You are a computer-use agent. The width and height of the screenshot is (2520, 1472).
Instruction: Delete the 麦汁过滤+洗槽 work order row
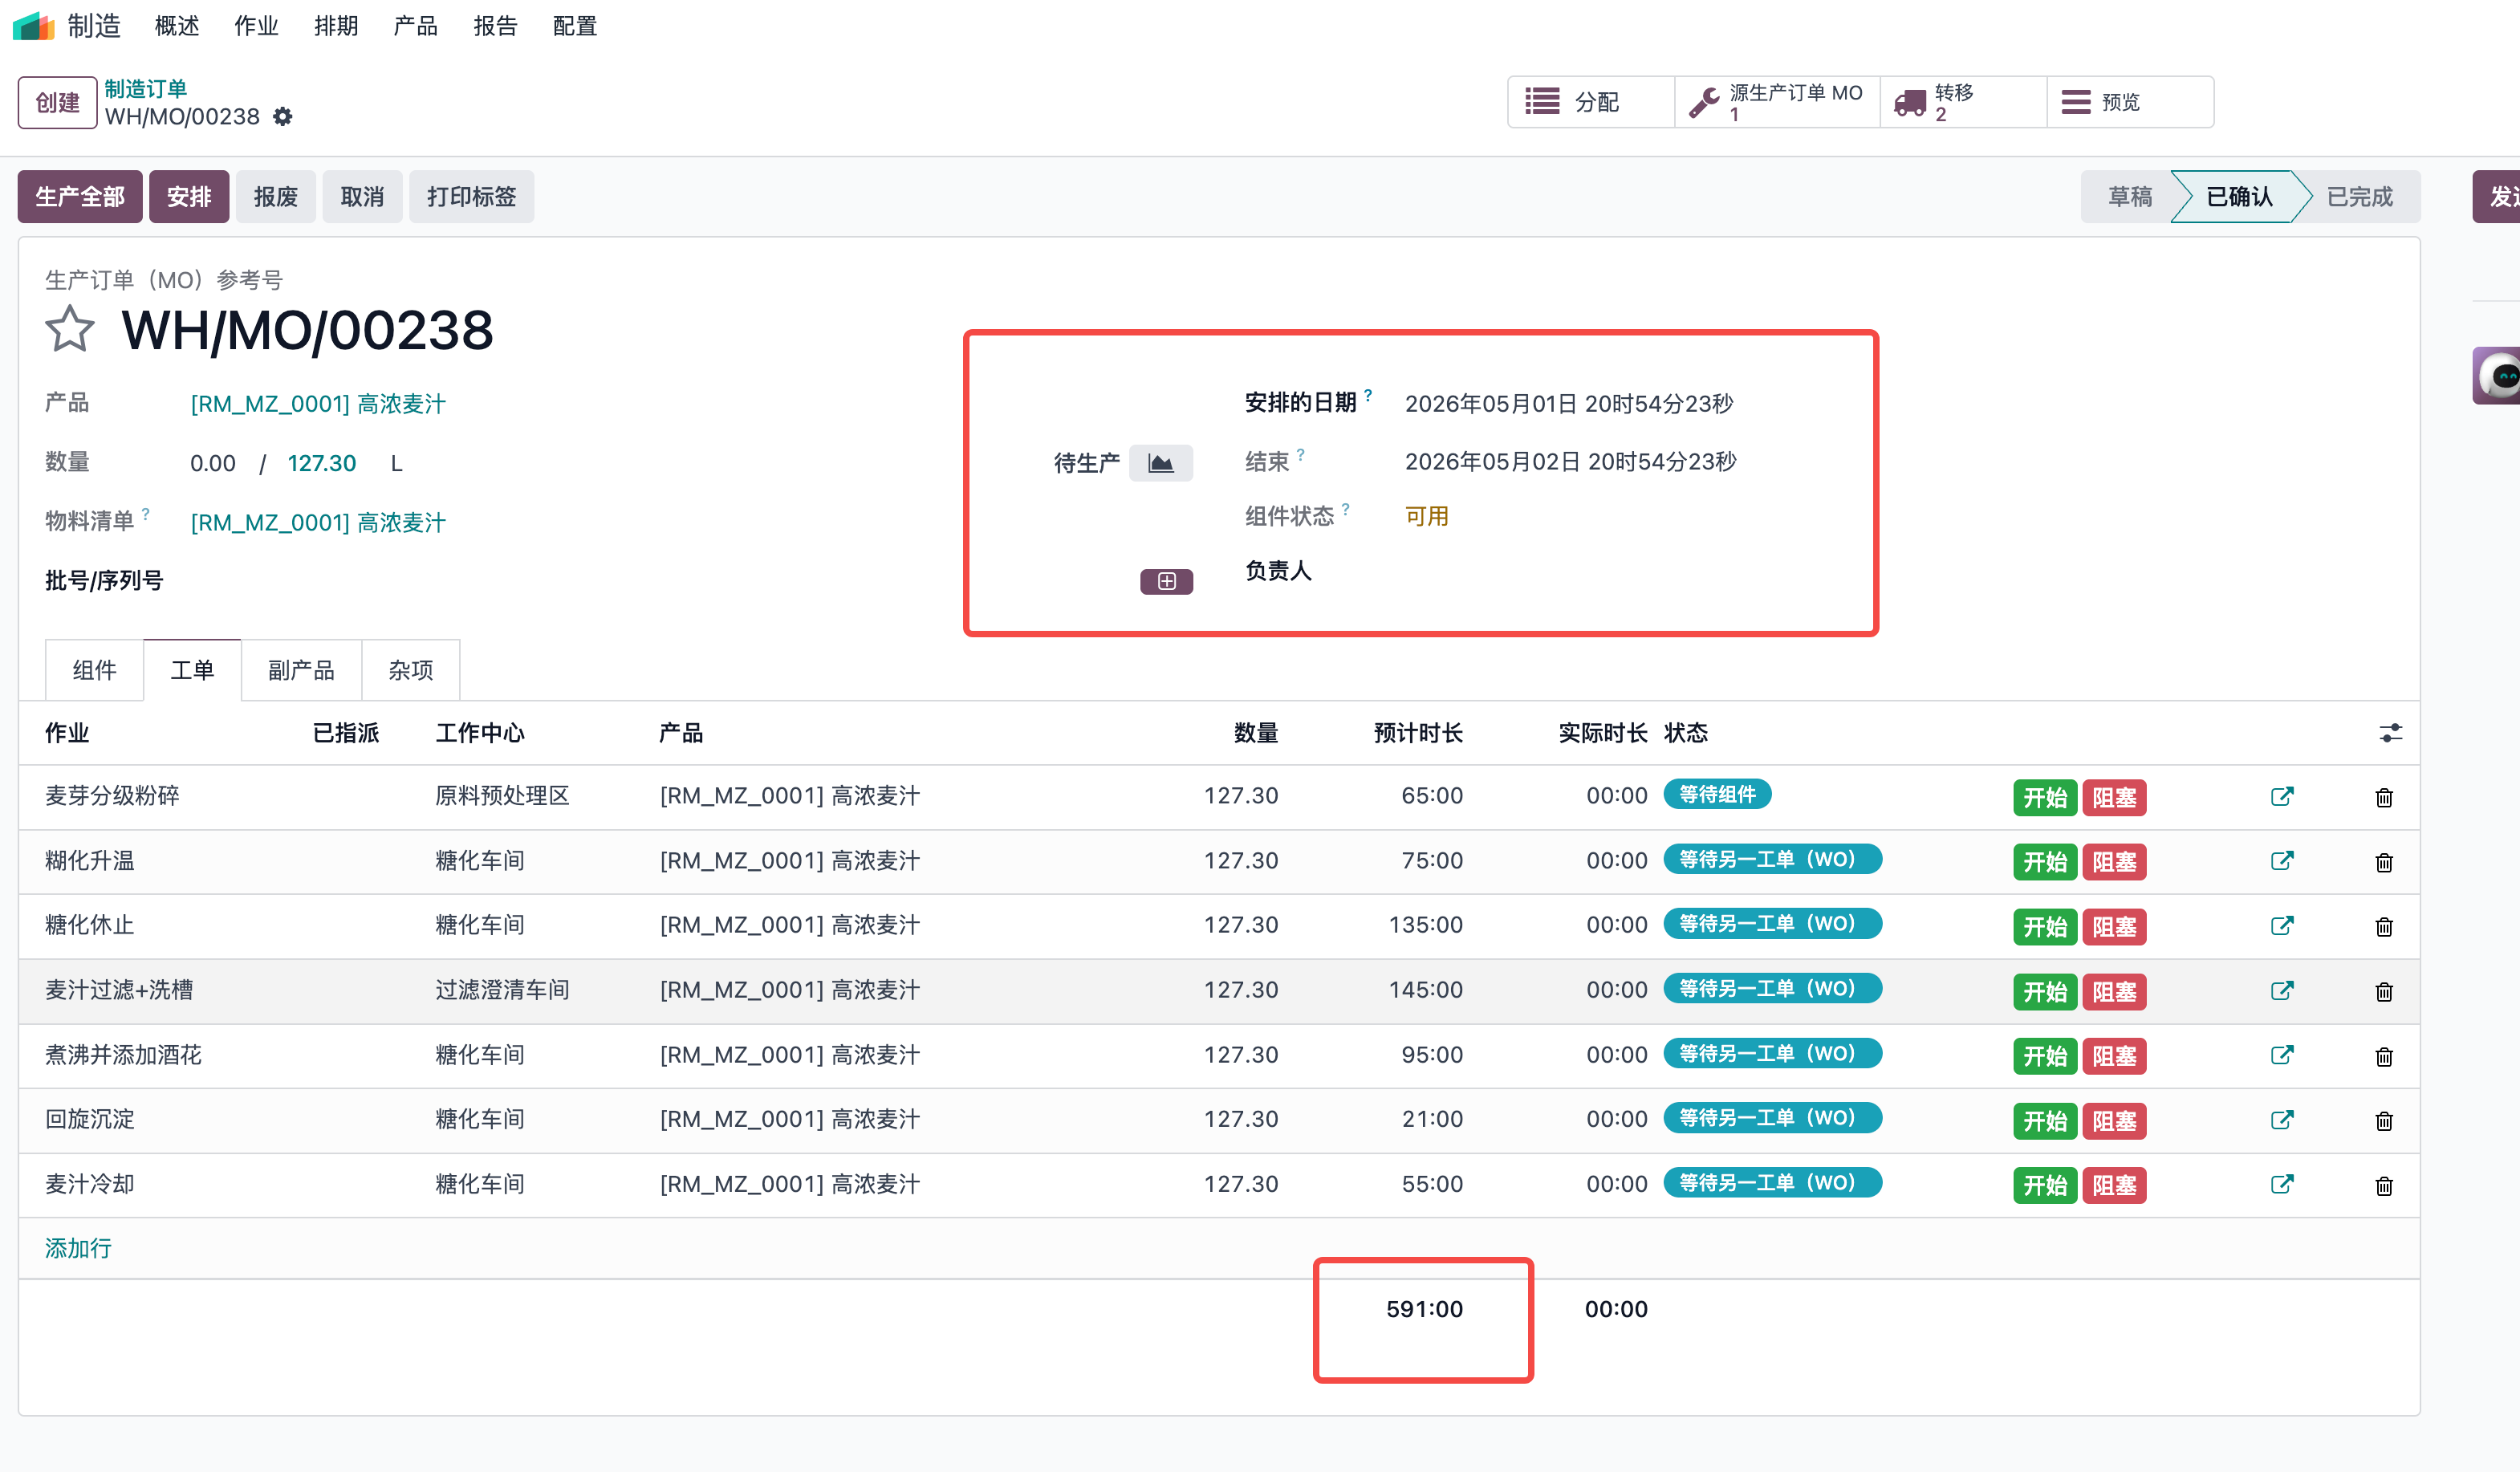[x=2384, y=992]
